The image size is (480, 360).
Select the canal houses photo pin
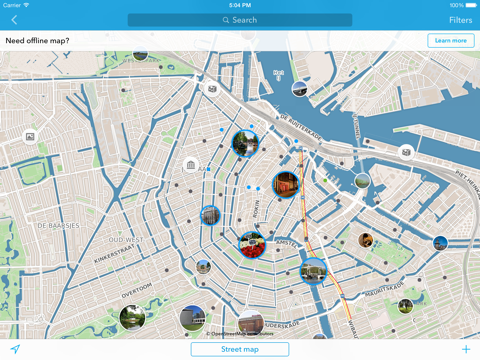tap(245, 143)
